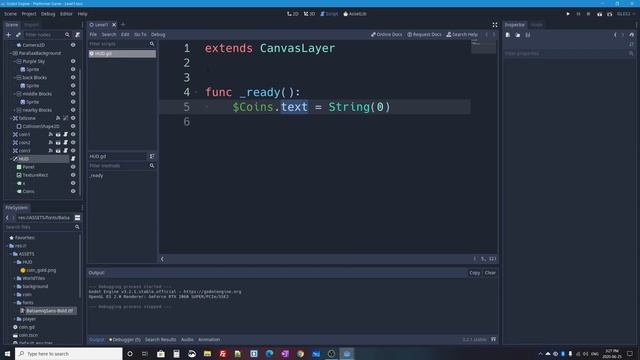This screenshot has height=360, width=640.
Task: Click the play current scene clapper icon
Action: tap(599, 14)
